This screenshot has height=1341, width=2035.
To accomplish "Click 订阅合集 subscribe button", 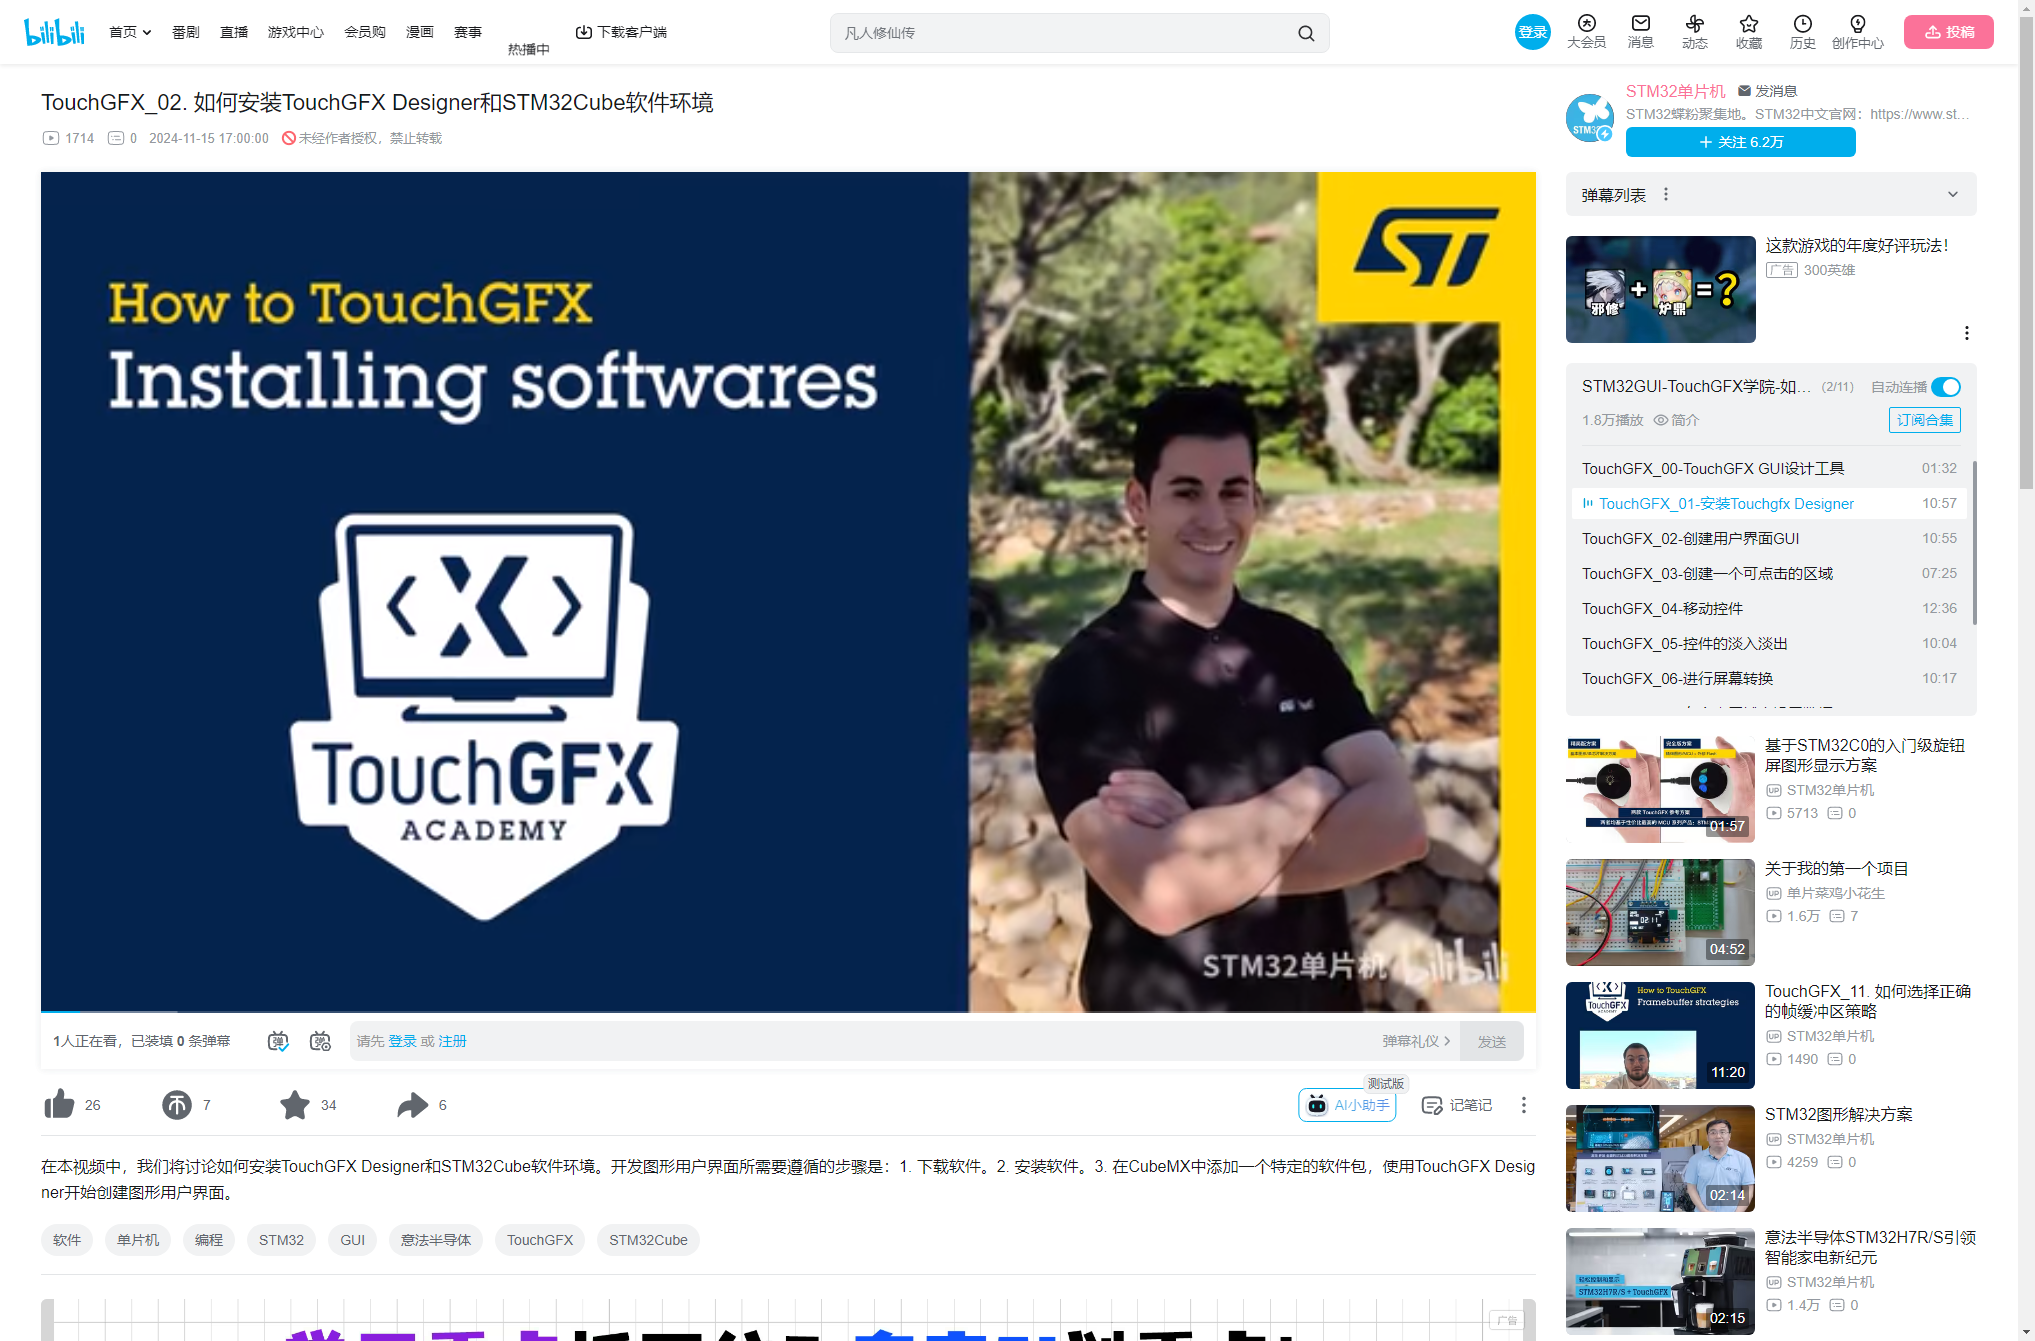I will coord(1925,420).
